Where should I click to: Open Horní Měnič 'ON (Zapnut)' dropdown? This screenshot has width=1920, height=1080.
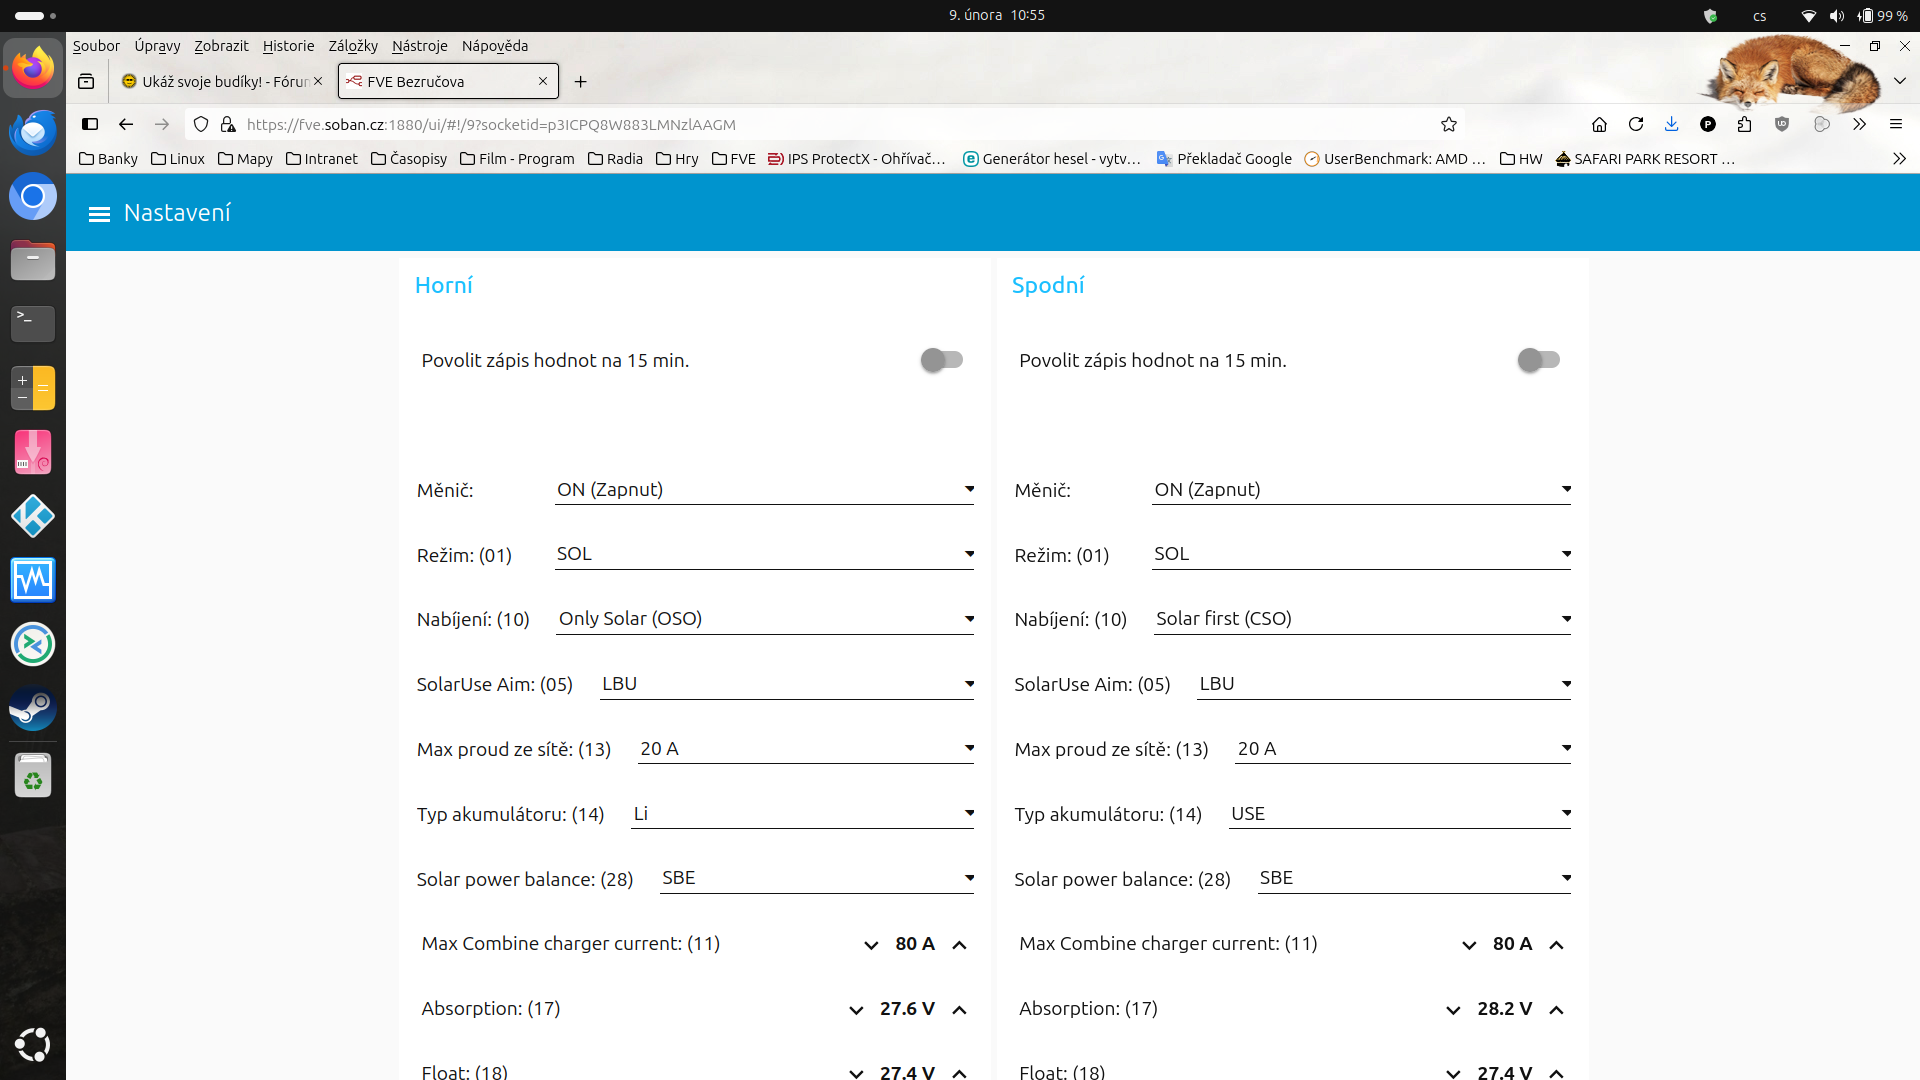point(764,490)
